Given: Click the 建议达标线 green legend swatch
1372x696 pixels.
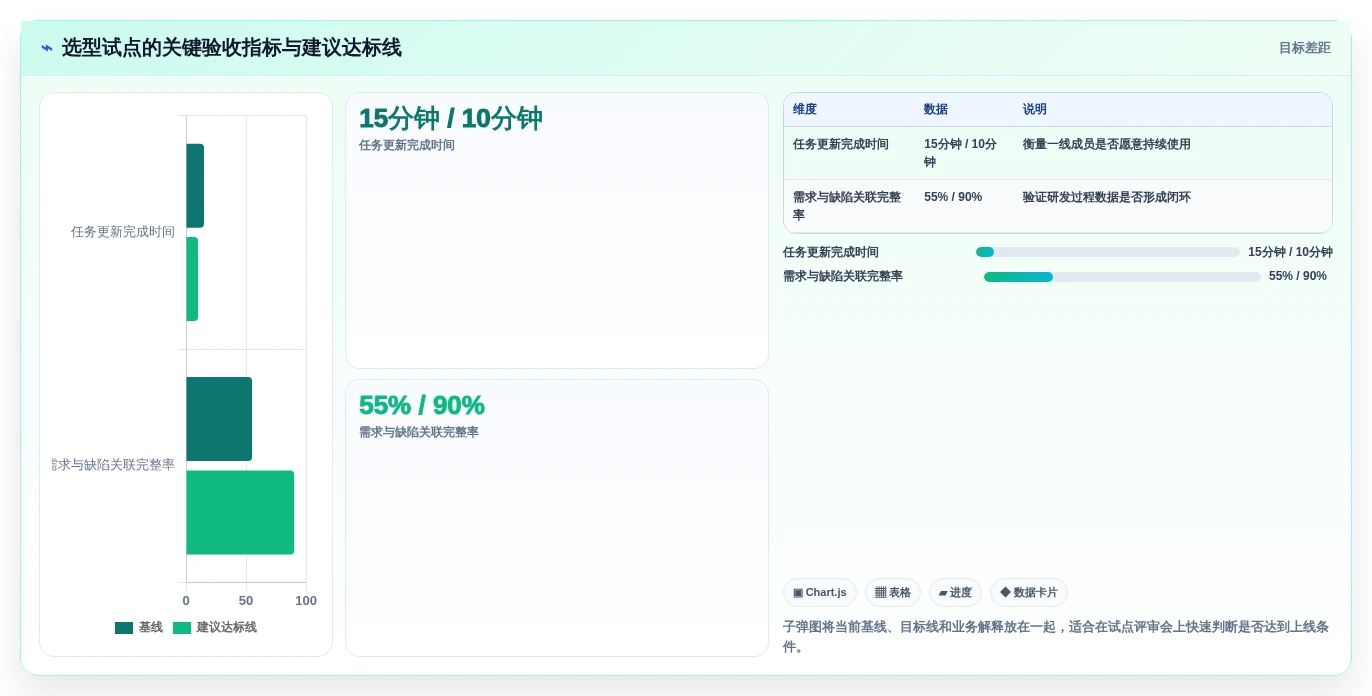Looking at the screenshot, I should click(182, 628).
